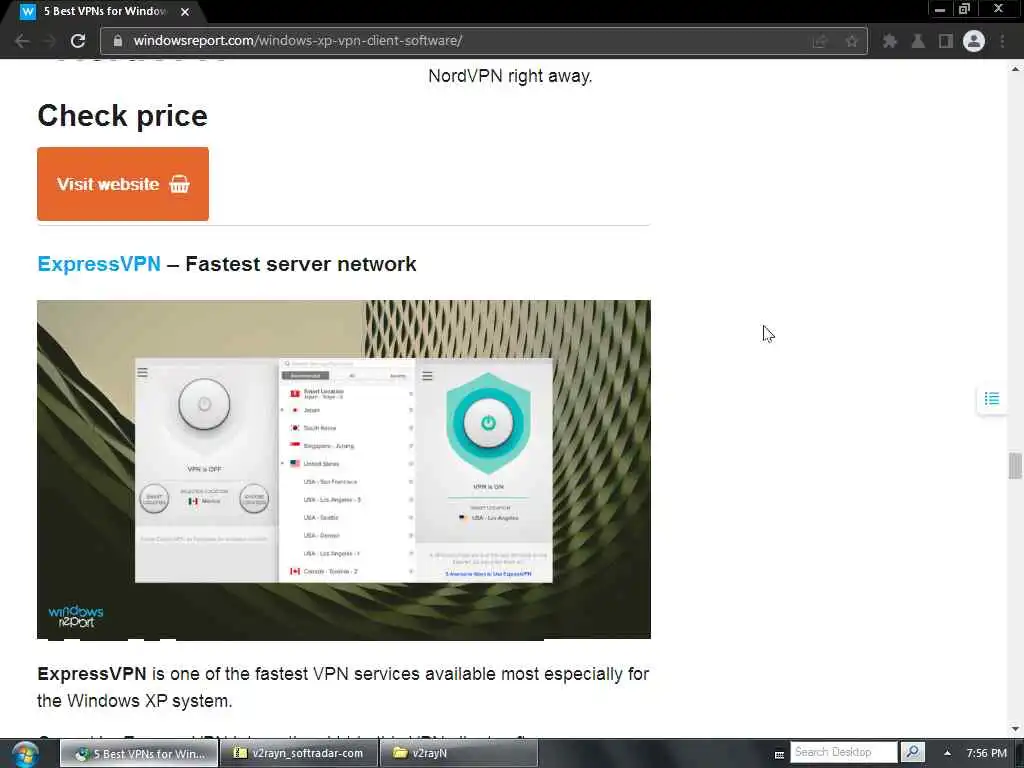
Task: Open the user profile avatar
Action: [974, 41]
